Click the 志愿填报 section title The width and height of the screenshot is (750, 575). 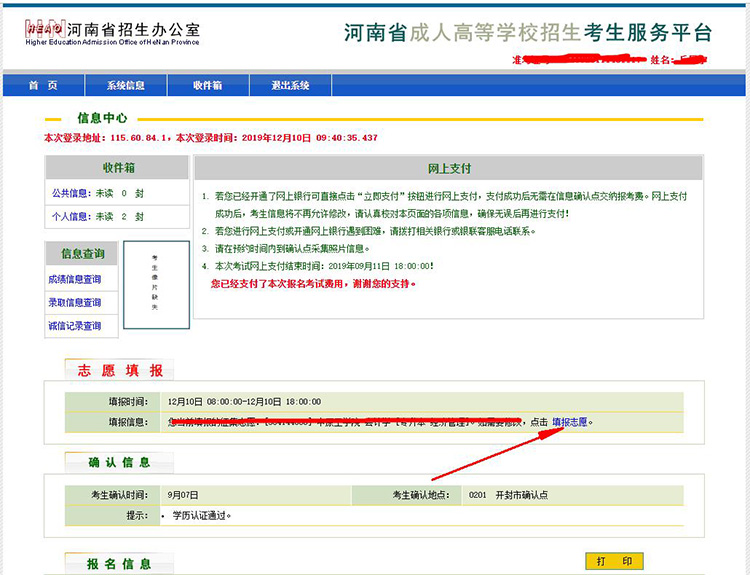pos(120,371)
